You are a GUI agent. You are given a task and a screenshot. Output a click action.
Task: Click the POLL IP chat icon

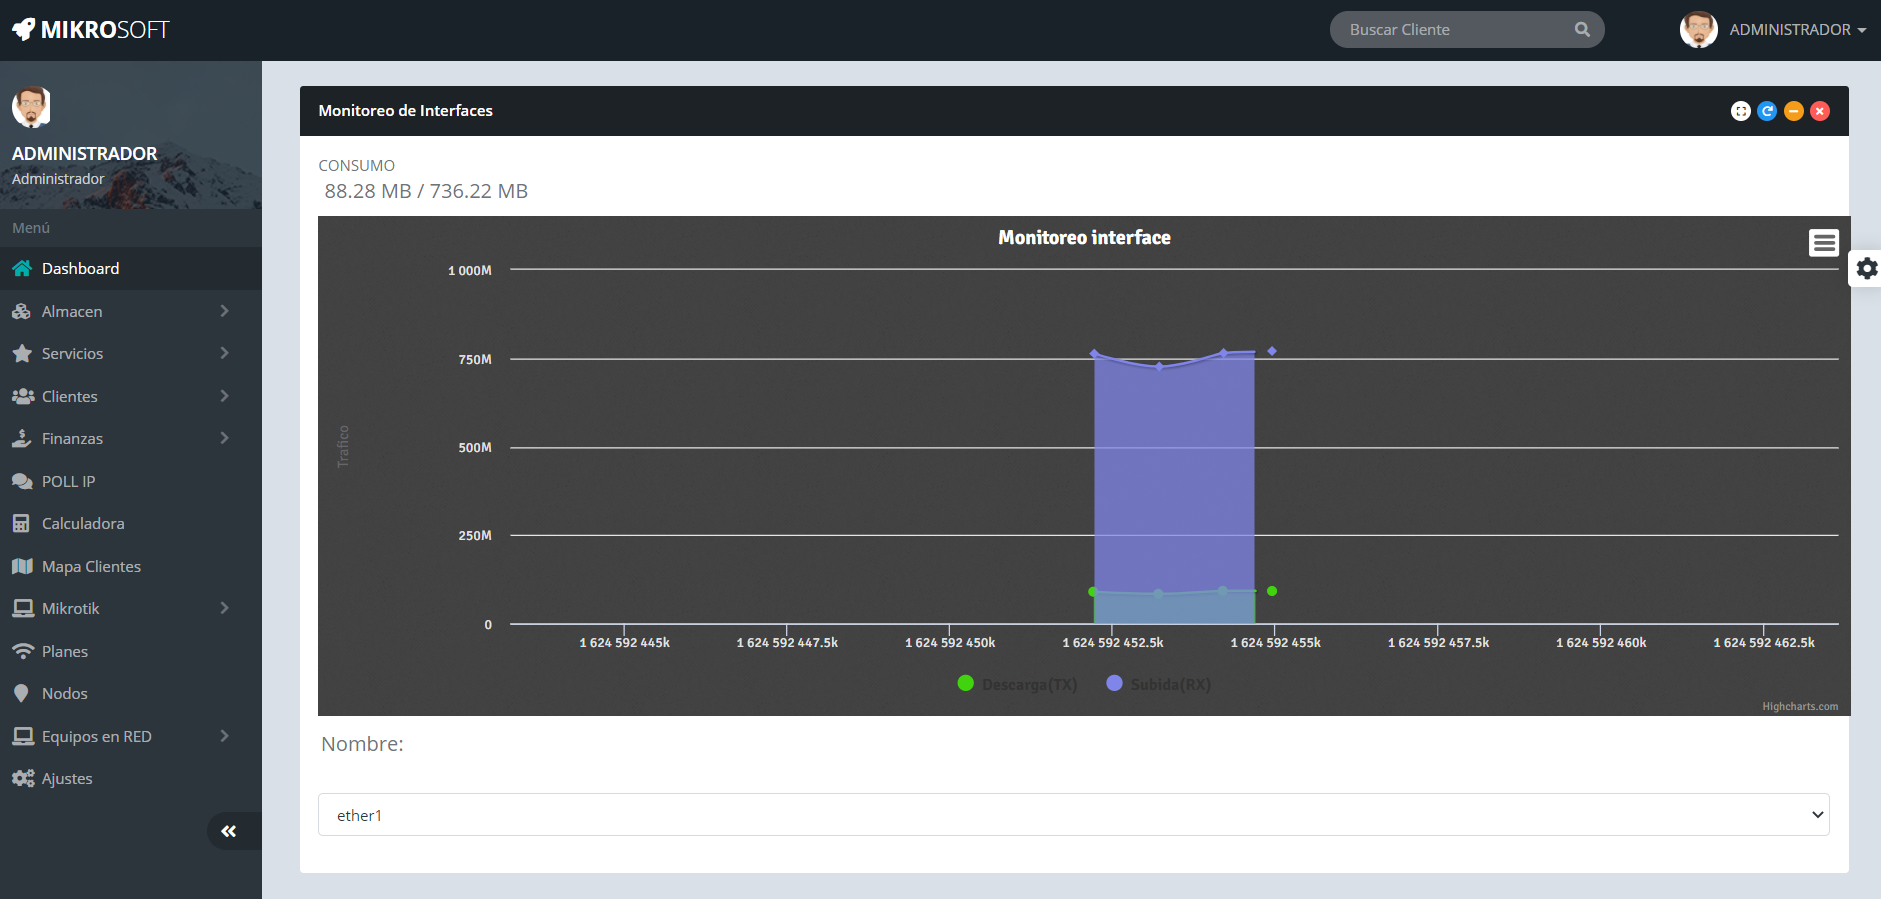(22, 482)
